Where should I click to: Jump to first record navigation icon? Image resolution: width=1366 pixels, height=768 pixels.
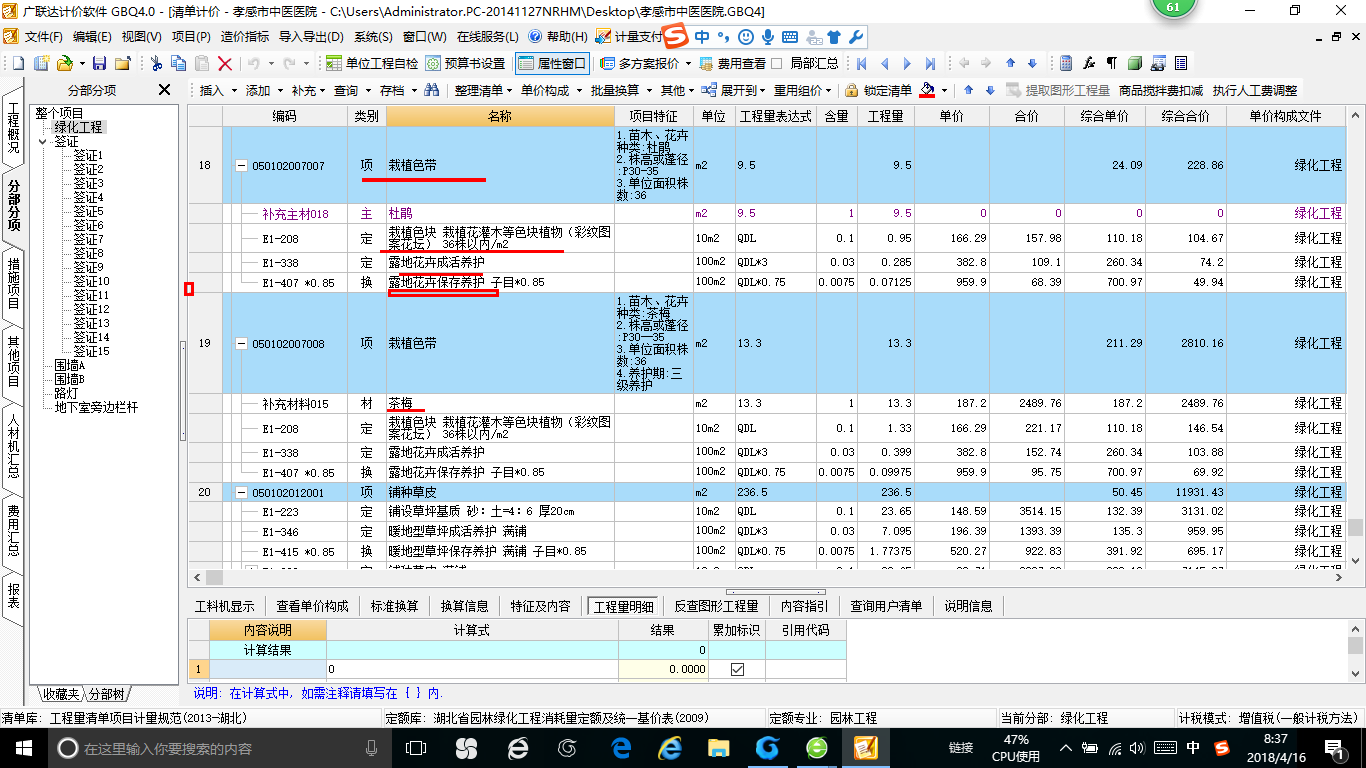pos(861,63)
